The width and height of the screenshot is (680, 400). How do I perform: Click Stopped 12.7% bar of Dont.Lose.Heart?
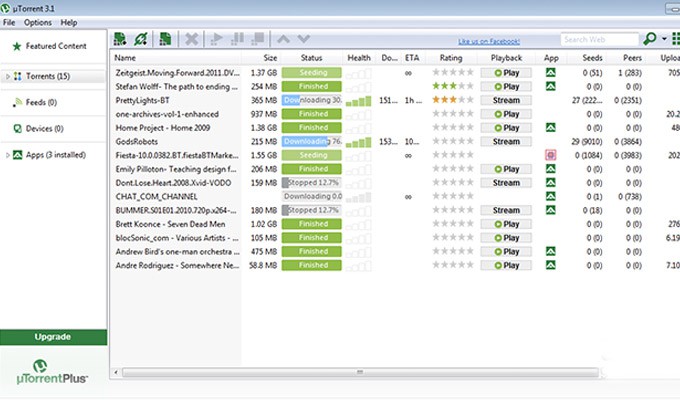[312, 183]
